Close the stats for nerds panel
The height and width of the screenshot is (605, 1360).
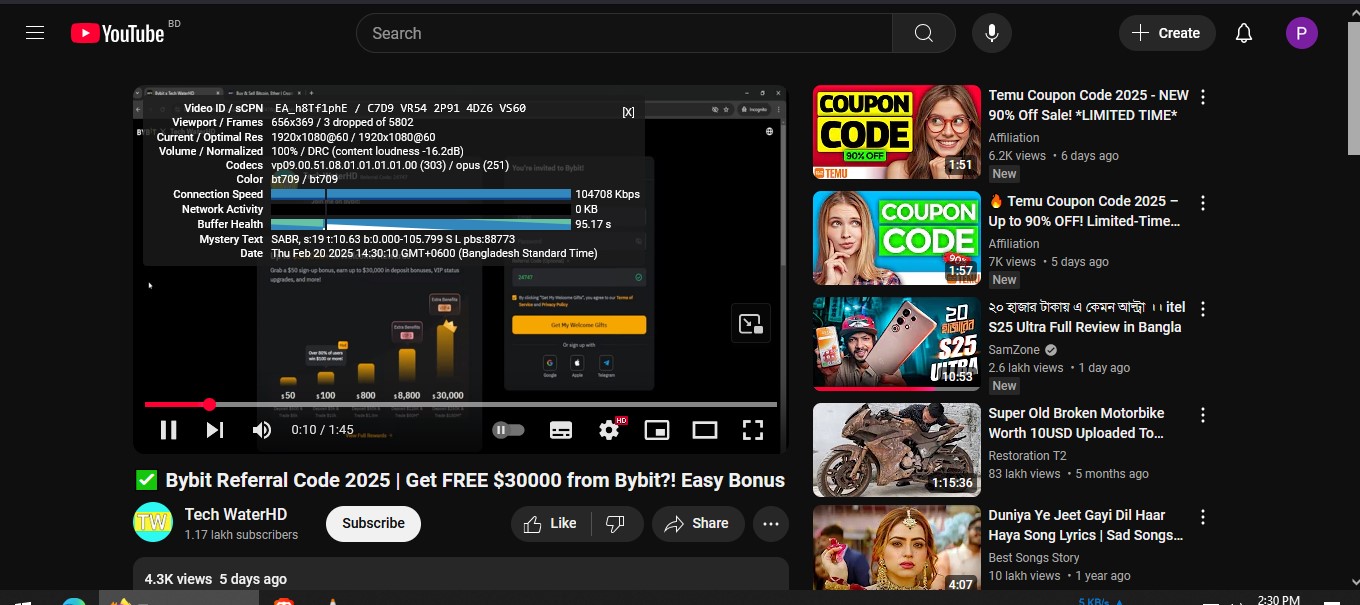(x=628, y=112)
